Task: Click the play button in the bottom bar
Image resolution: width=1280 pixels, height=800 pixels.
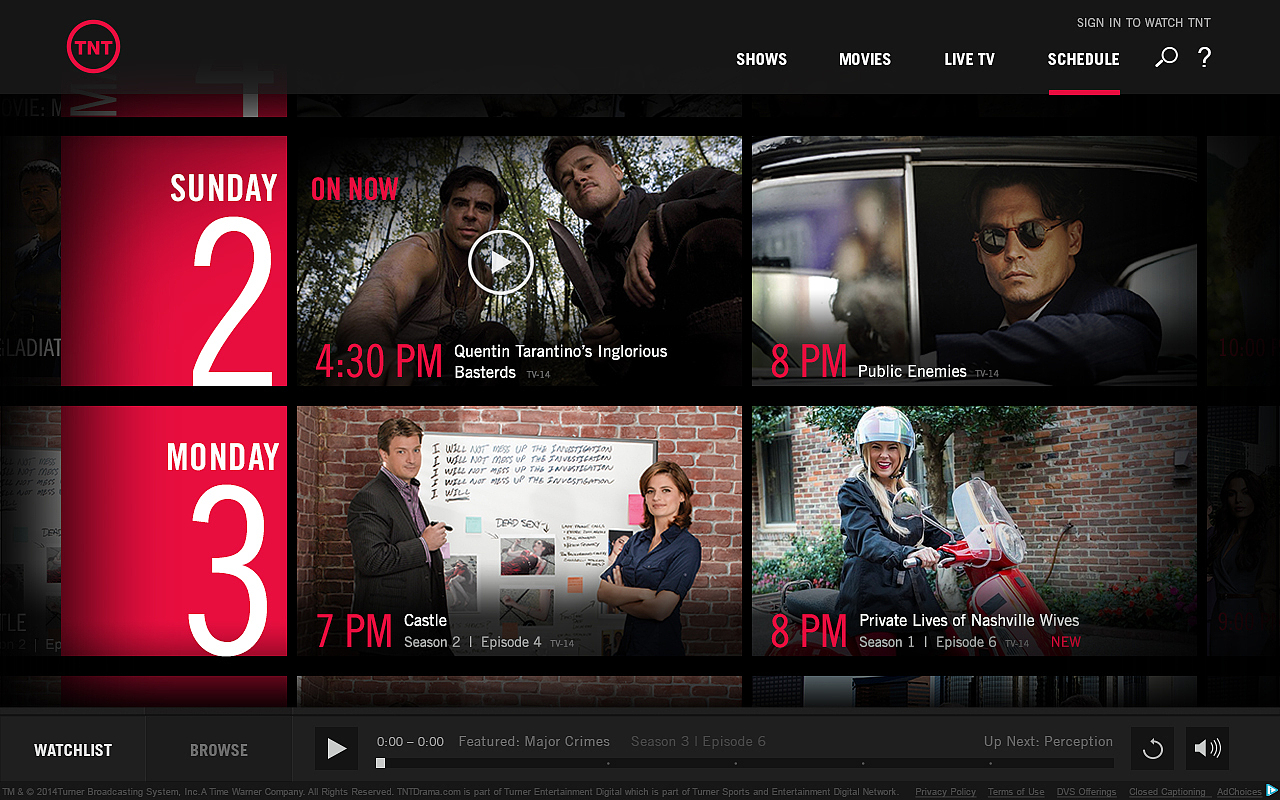Action: [336, 747]
